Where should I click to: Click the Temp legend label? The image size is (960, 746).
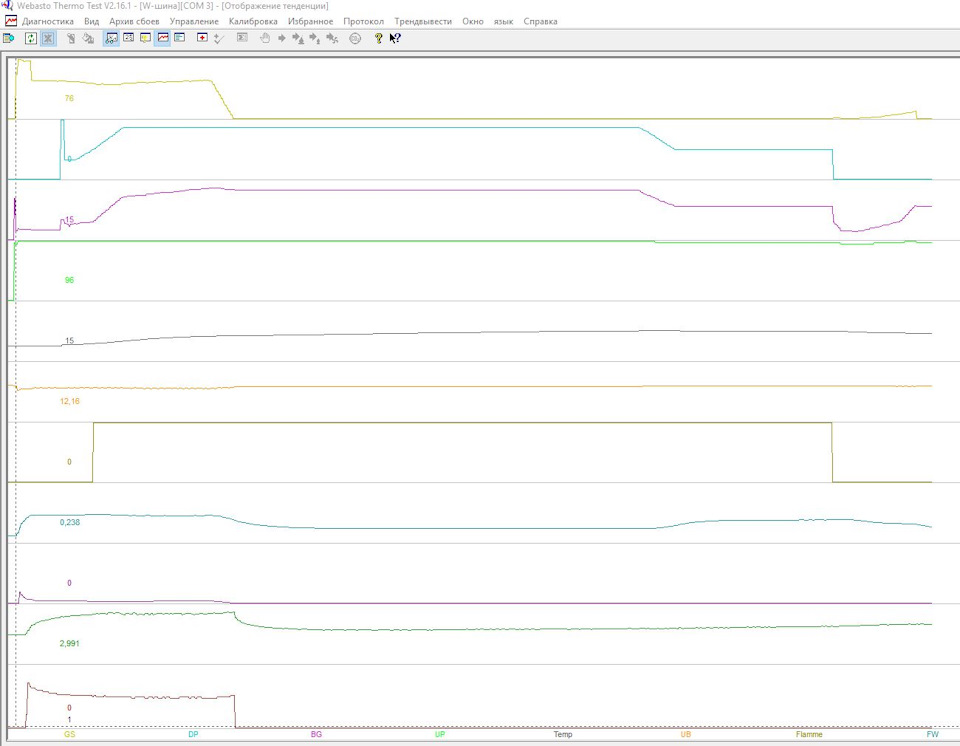click(x=563, y=734)
